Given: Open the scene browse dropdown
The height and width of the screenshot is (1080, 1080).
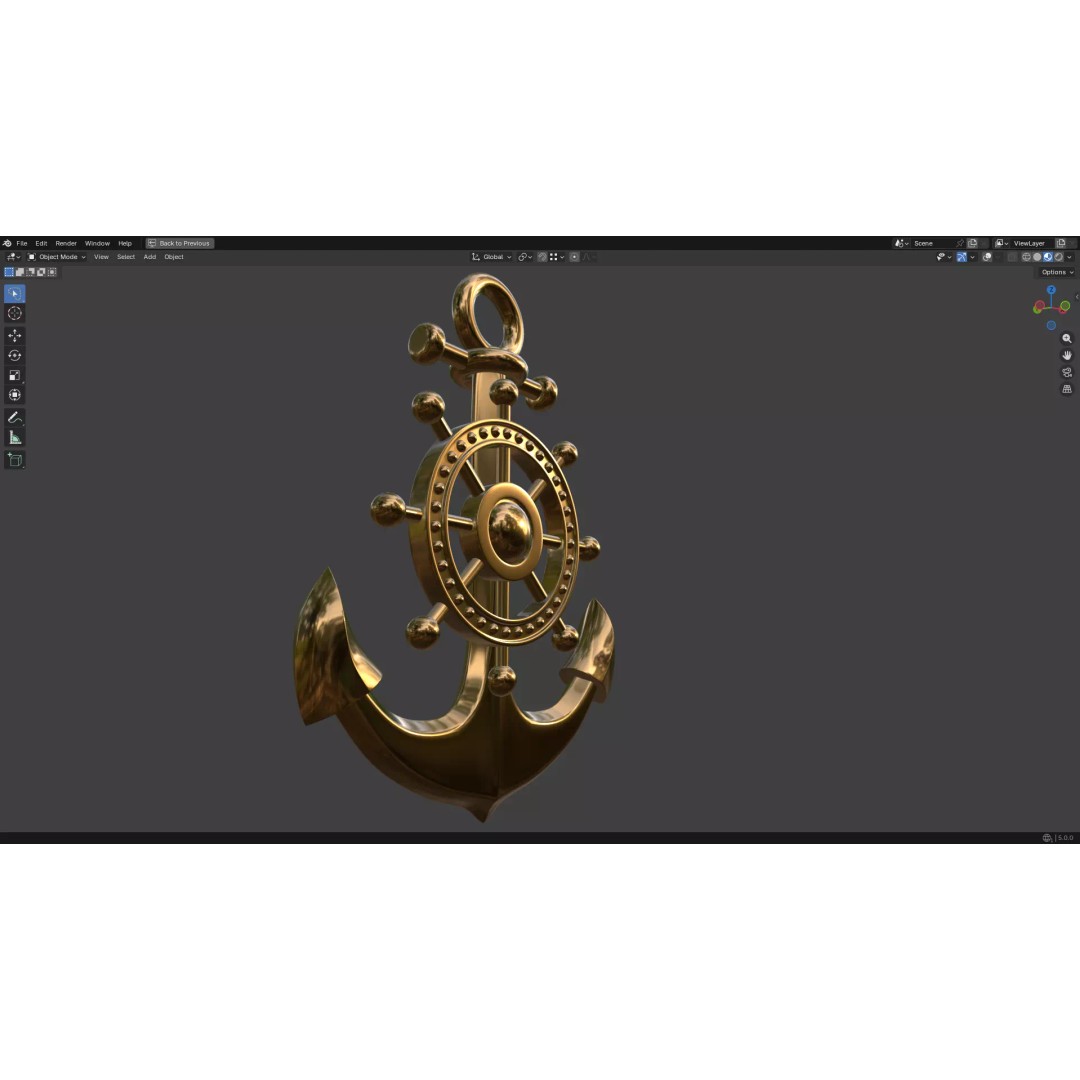Looking at the screenshot, I should (902, 243).
